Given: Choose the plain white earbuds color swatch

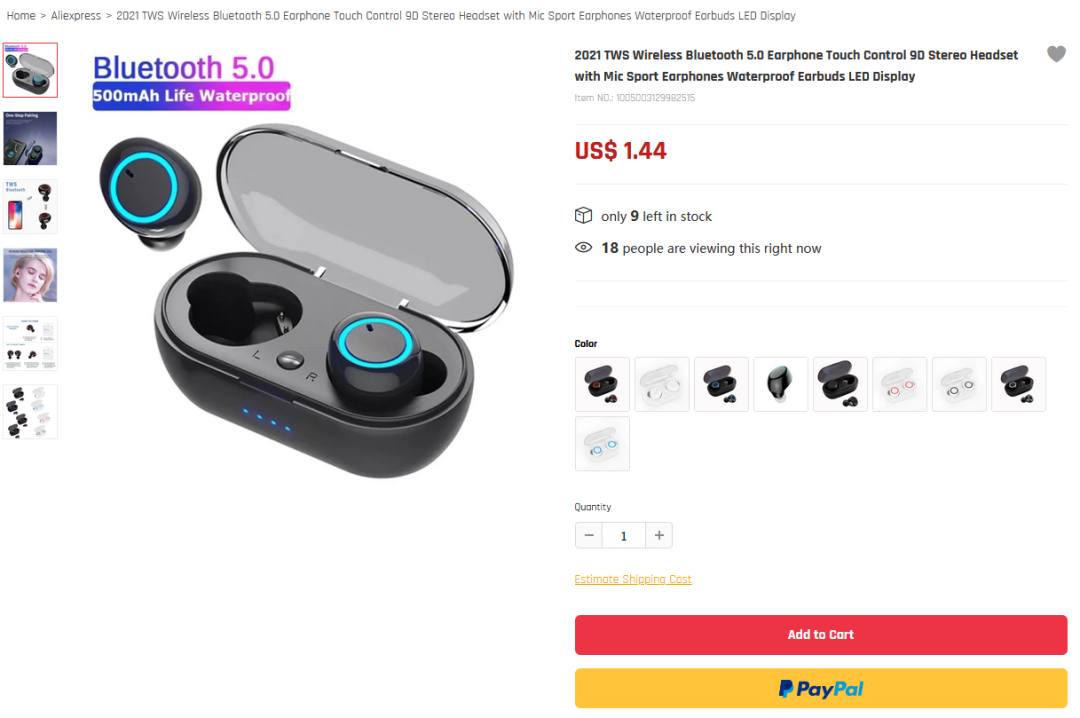Looking at the screenshot, I should [x=662, y=384].
